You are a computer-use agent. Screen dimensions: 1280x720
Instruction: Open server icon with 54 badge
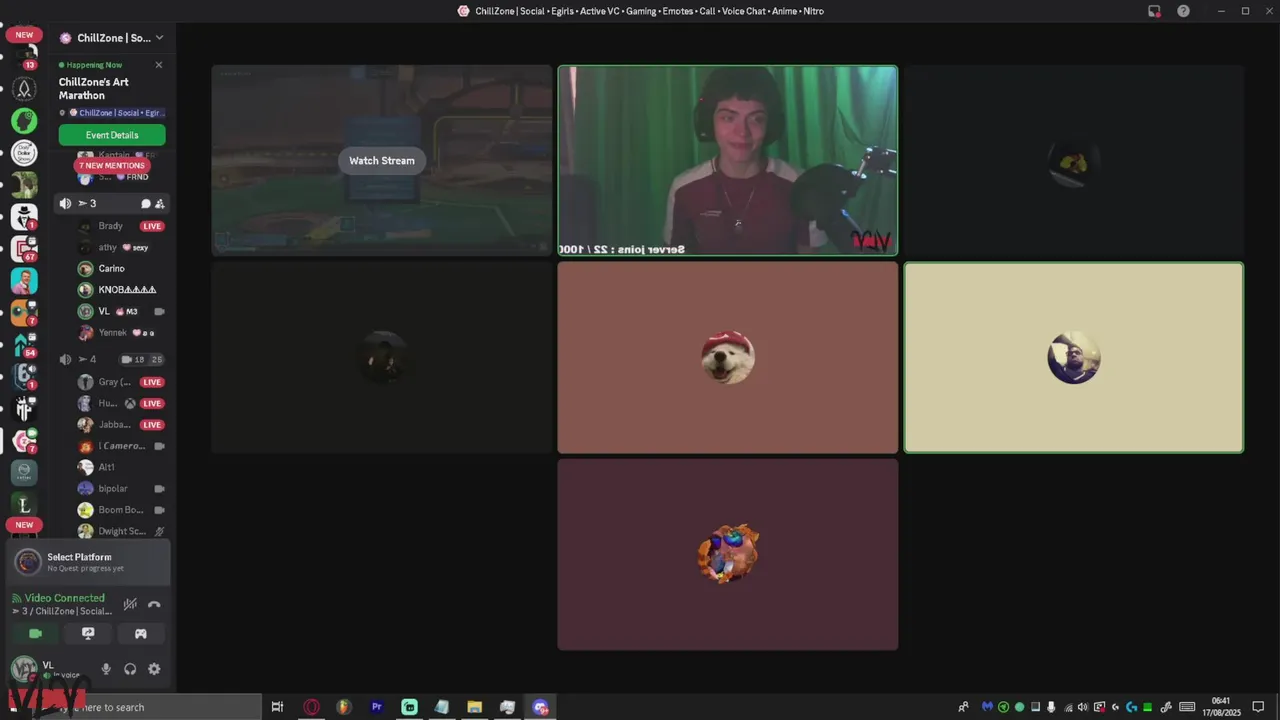tap(24, 345)
